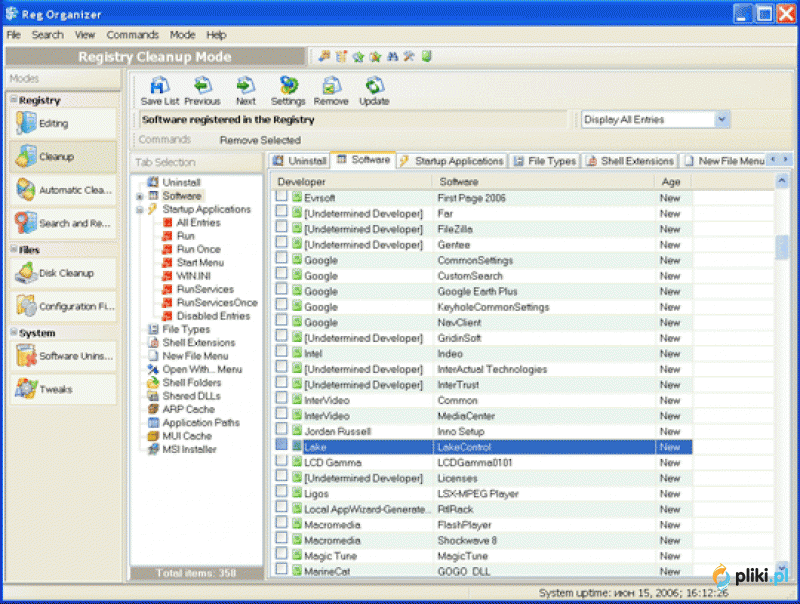Collapse the Registry sidebar group

[14, 99]
